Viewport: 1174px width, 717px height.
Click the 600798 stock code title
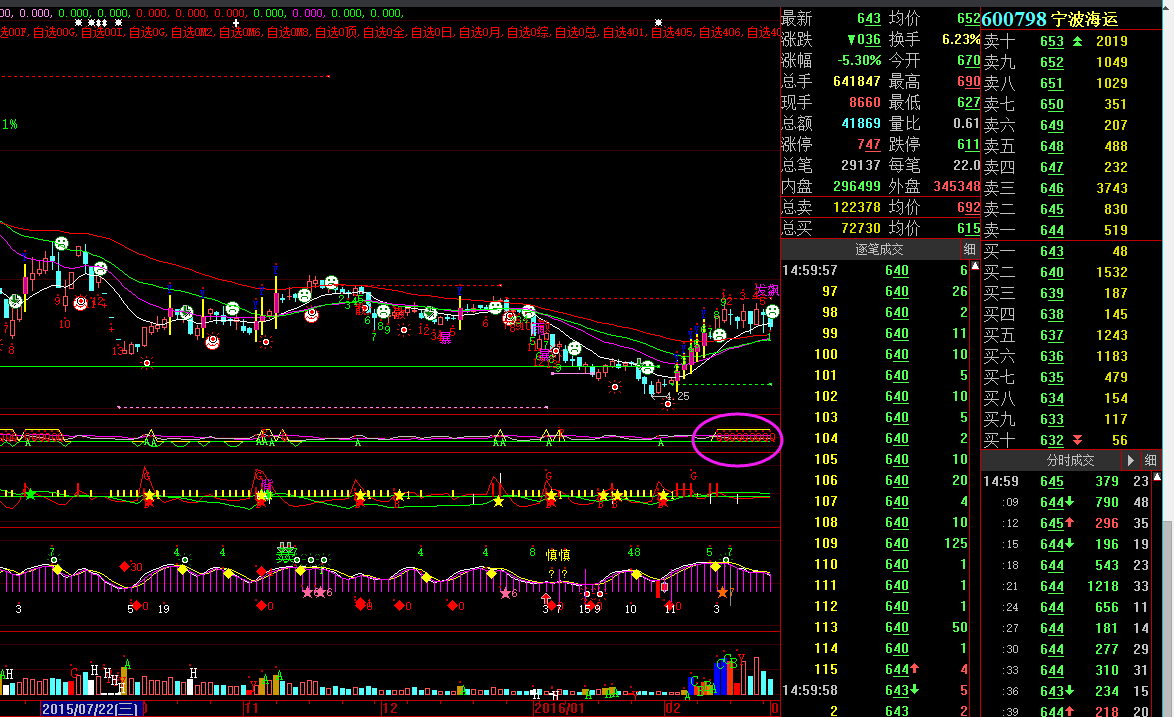coord(1014,19)
